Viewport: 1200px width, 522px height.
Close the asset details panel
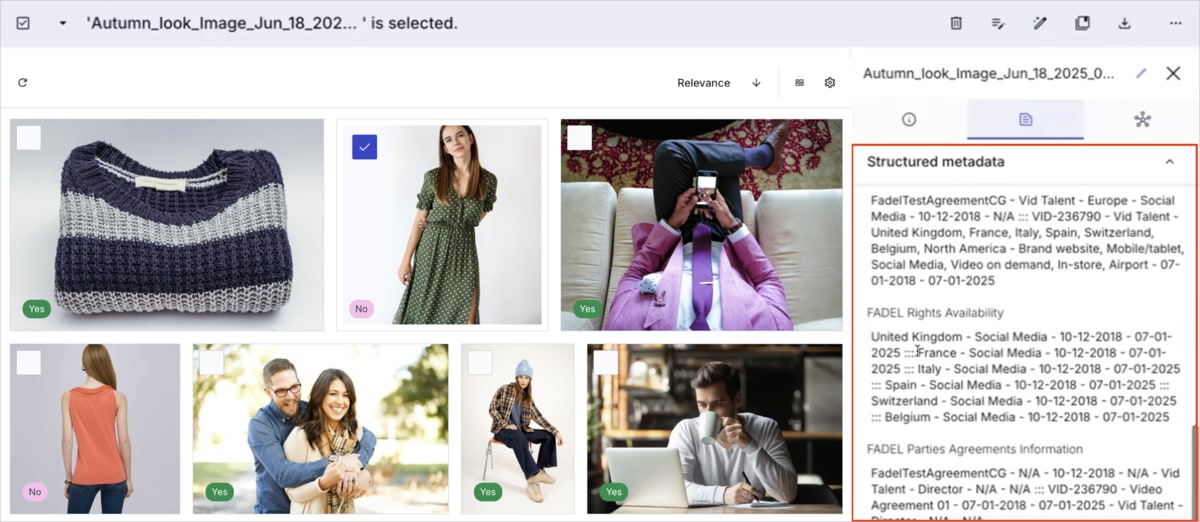coord(1173,73)
